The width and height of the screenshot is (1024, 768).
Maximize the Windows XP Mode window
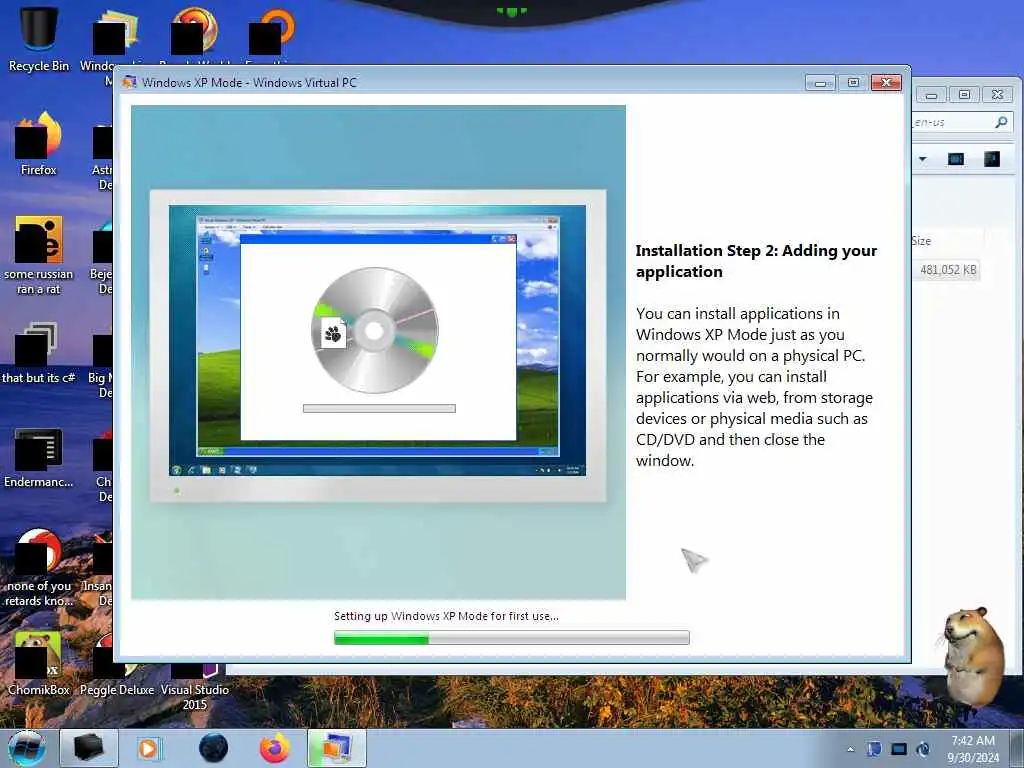tap(853, 83)
